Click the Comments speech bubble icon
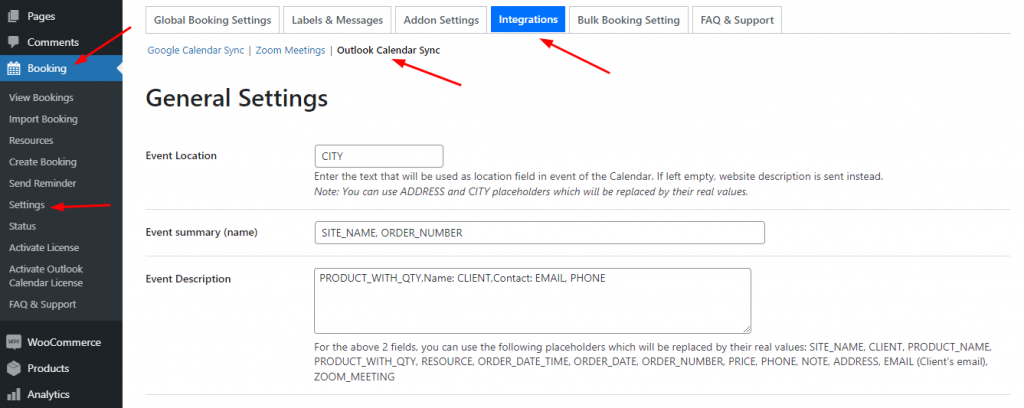Viewport: 1024px width, 408px height. 13,42
